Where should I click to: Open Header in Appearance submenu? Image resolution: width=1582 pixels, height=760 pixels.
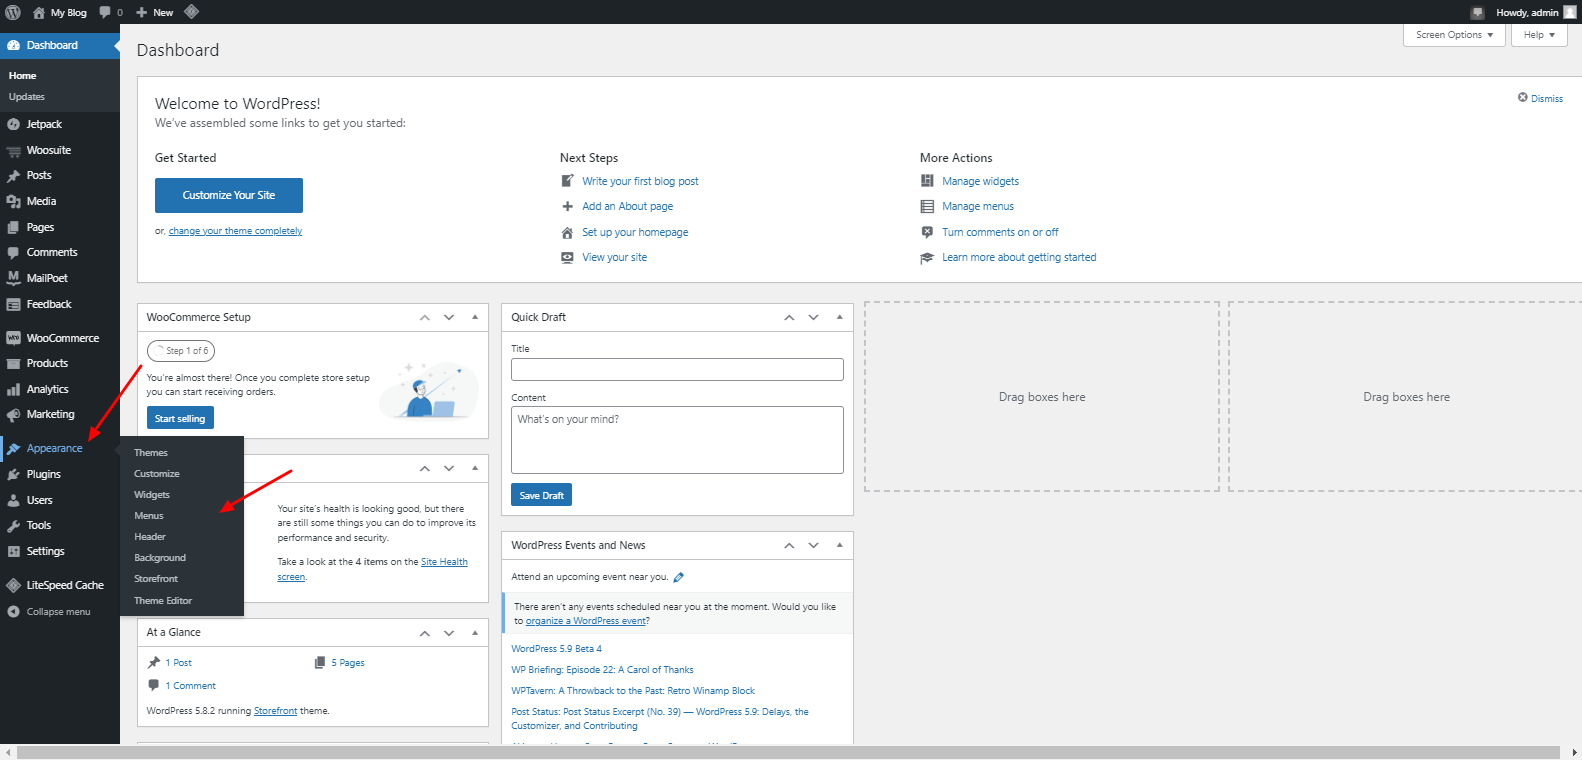[x=150, y=537]
